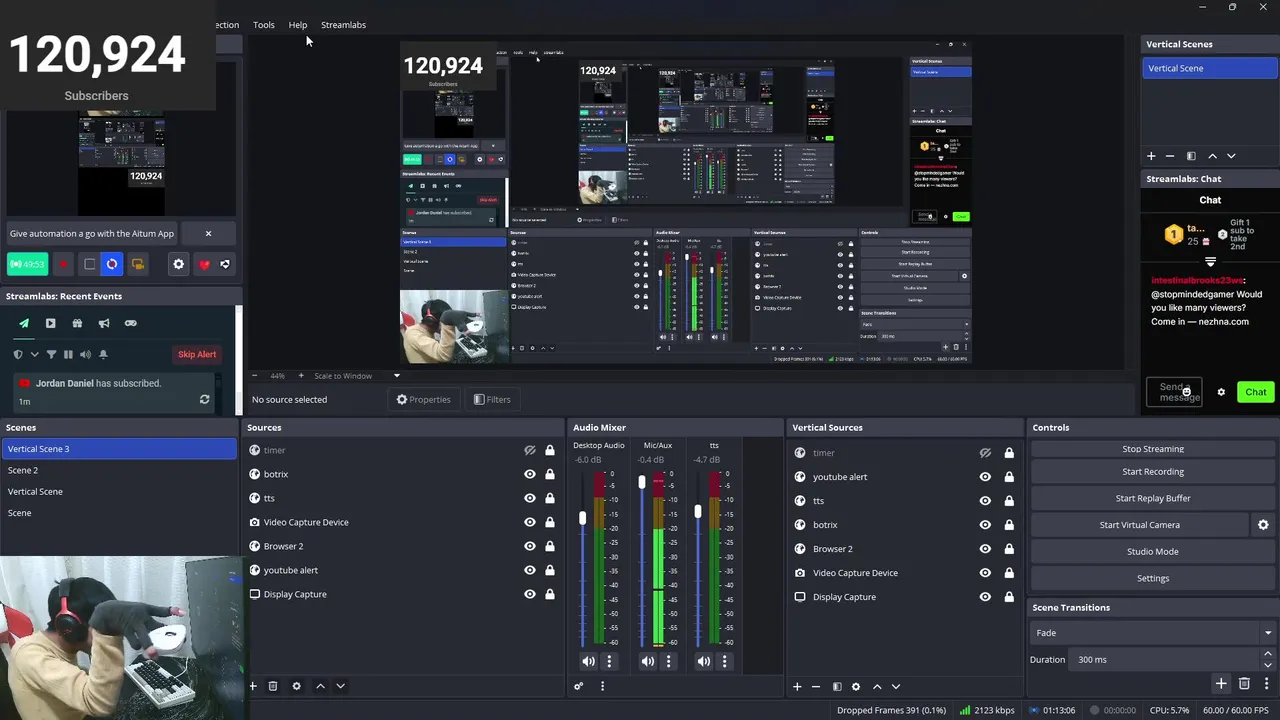
Task: Delete selected source with trash icon
Action: pos(272,686)
